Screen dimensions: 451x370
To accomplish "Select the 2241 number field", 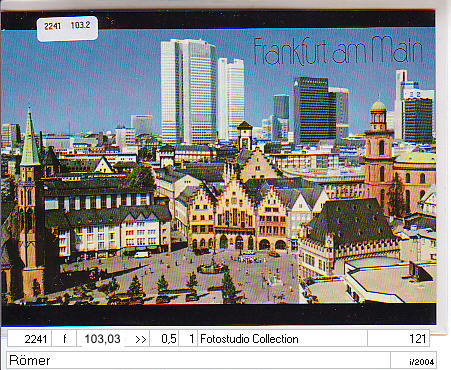I will 29,339.
